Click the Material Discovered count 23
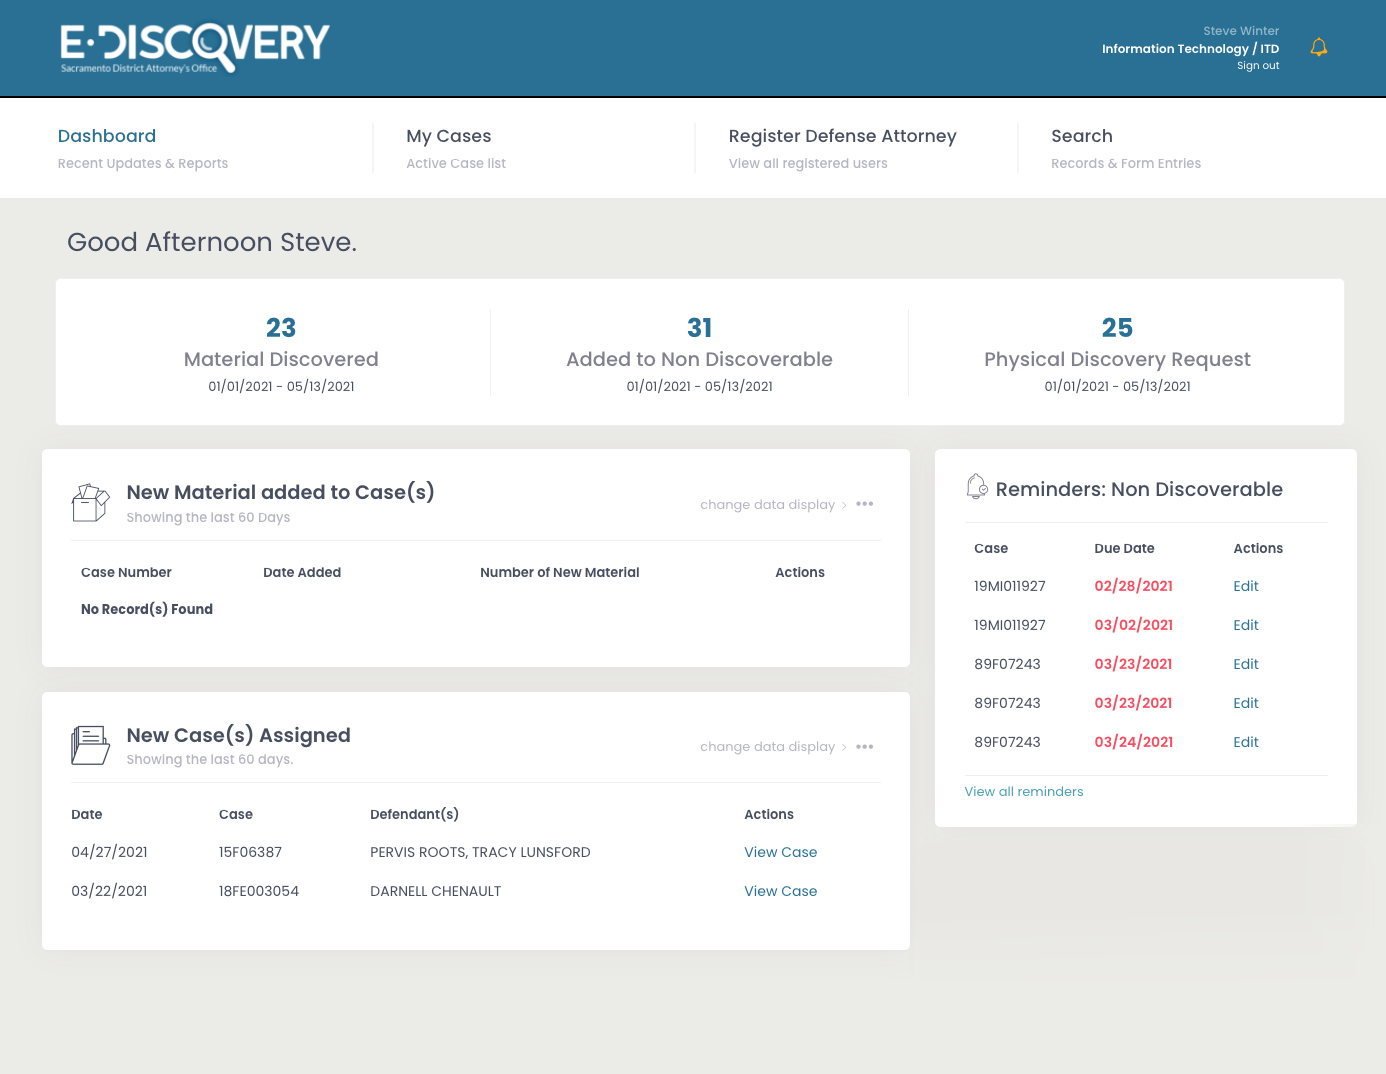Image resolution: width=1386 pixels, height=1074 pixels. [281, 328]
